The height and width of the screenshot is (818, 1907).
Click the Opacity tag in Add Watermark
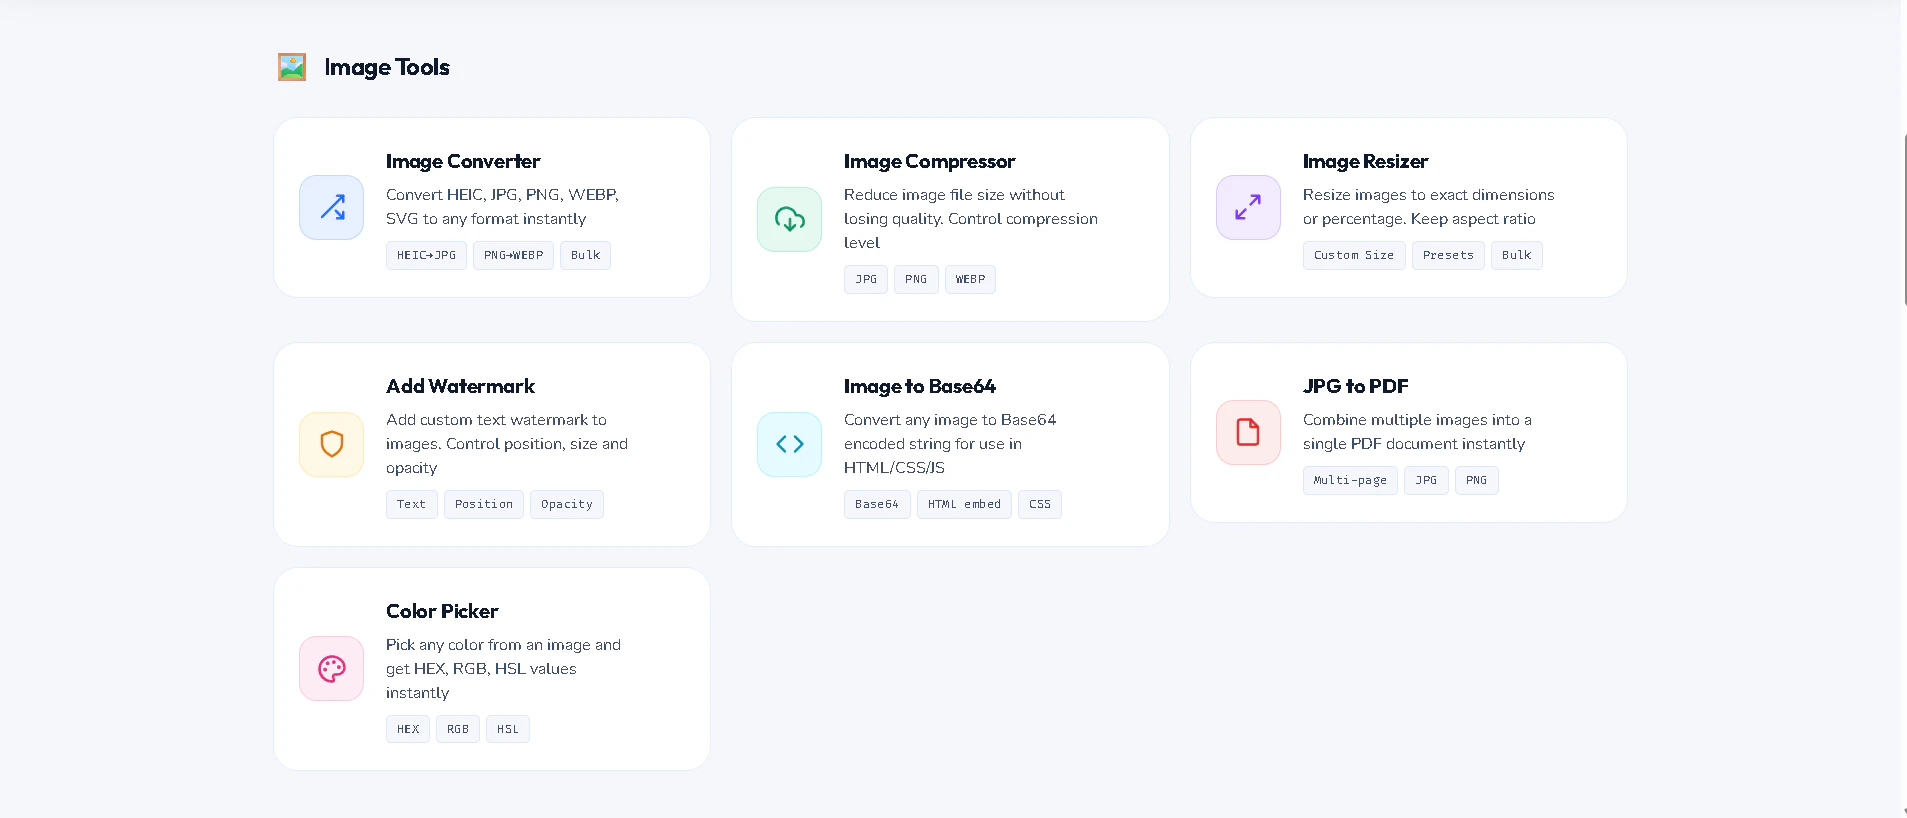(x=567, y=504)
